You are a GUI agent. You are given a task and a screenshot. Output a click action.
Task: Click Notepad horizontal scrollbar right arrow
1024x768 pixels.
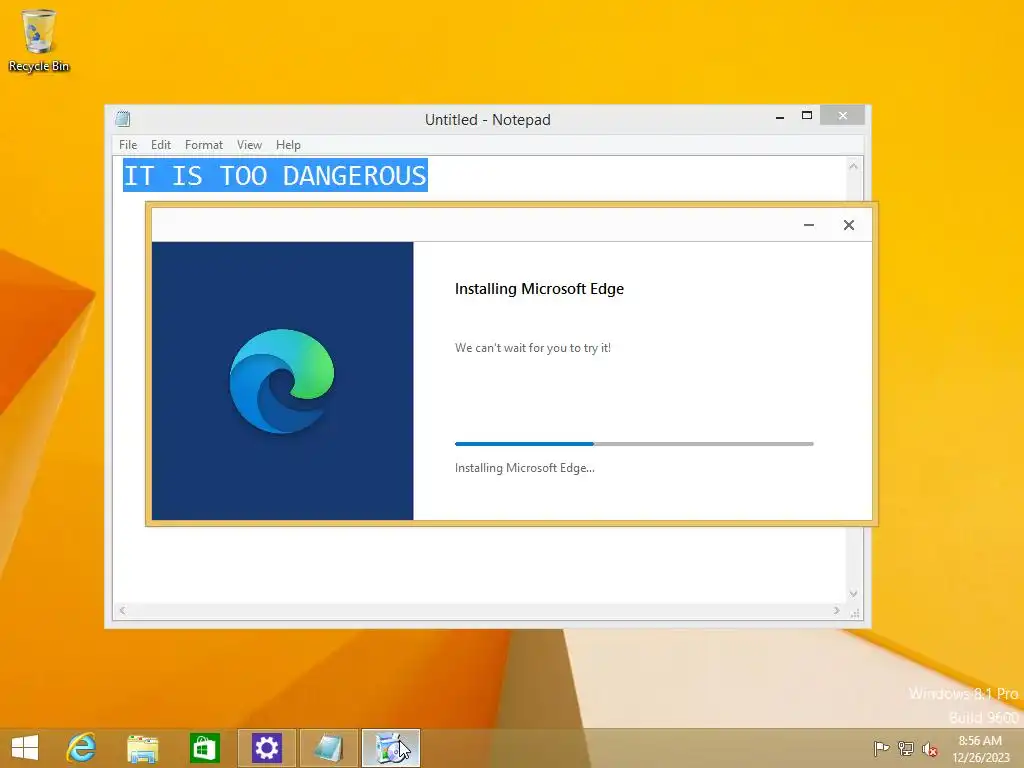(x=837, y=611)
